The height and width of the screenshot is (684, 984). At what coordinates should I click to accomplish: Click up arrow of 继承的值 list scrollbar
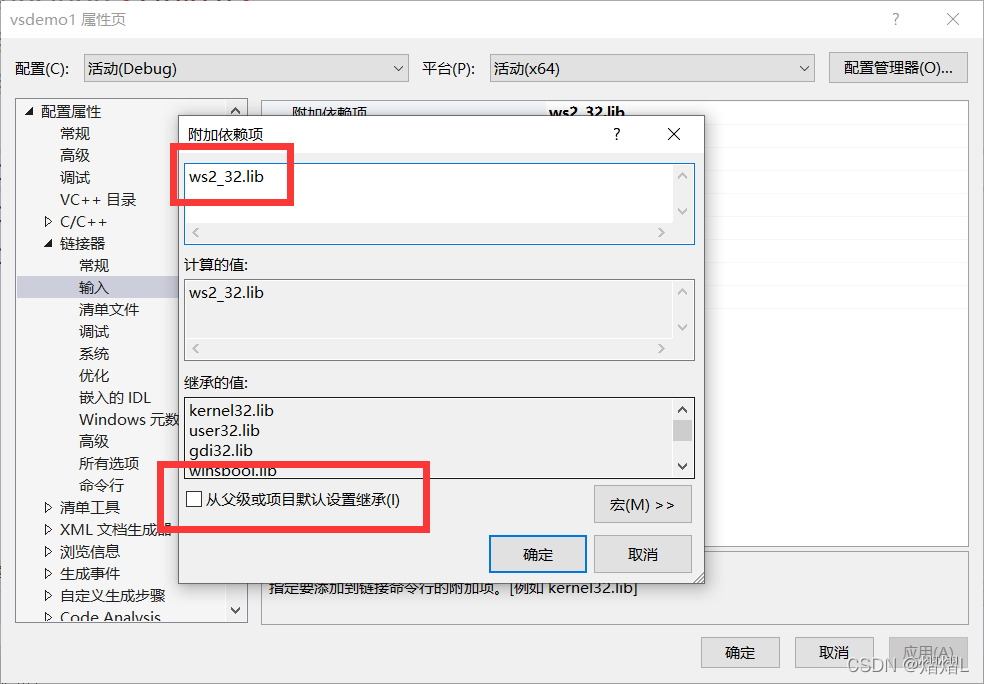coord(683,410)
